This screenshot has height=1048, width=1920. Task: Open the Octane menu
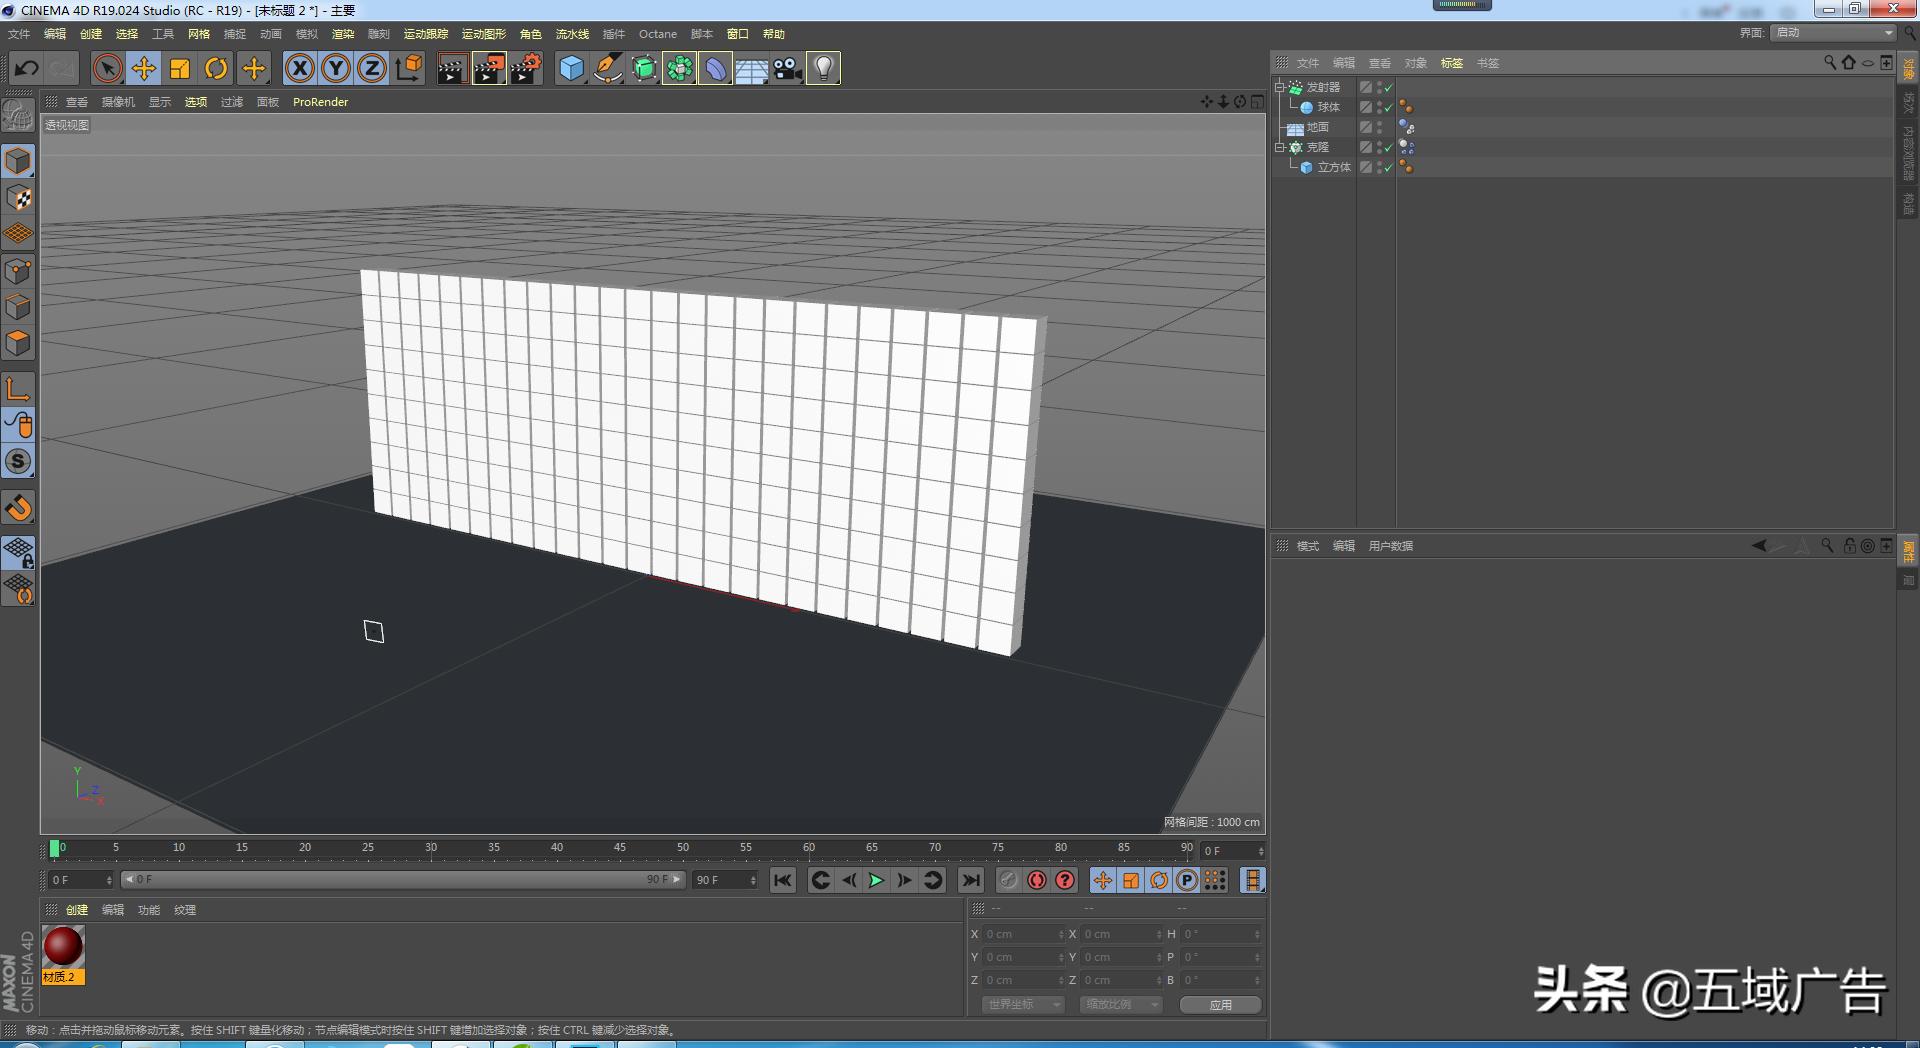[x=658, y=33]
